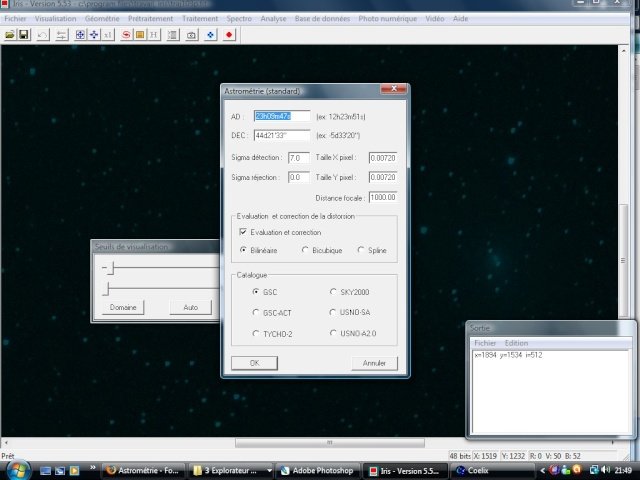Click the Auto threshold button
Image resolution: width=640 pixels, height=480 pixels.
click(191, 307)
